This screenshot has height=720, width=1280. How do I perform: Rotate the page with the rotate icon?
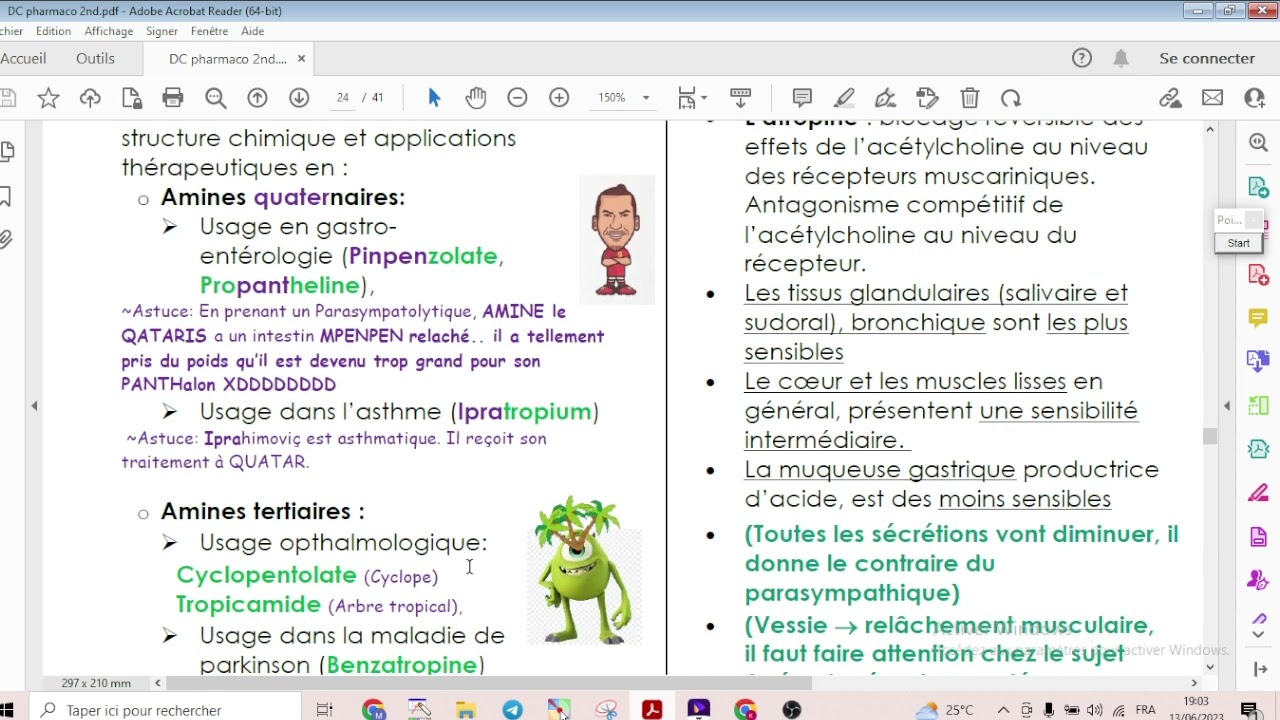click(1011, 98)
